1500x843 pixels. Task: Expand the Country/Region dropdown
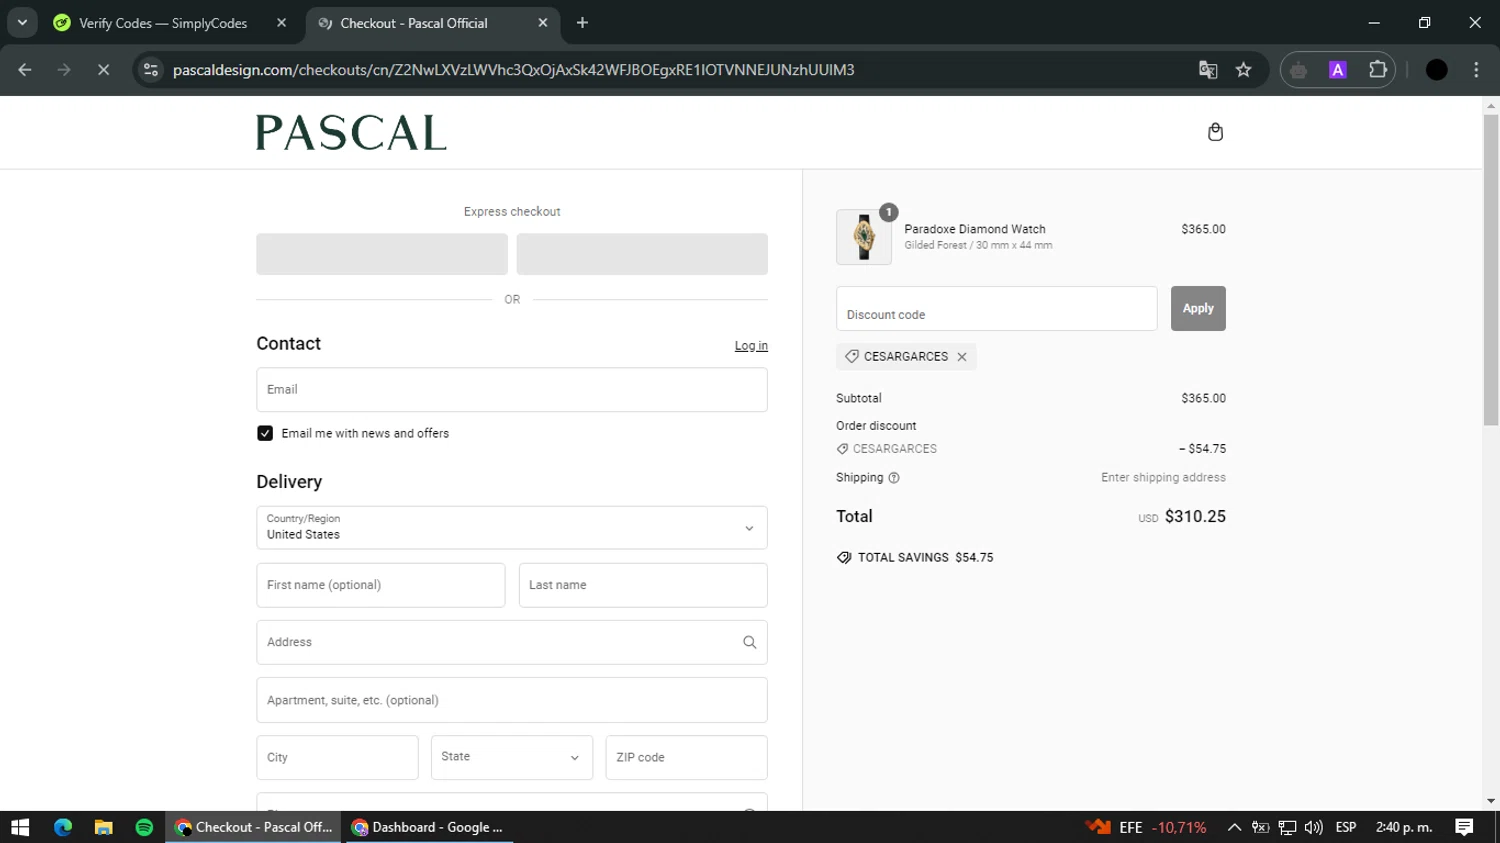coord(511,528)
